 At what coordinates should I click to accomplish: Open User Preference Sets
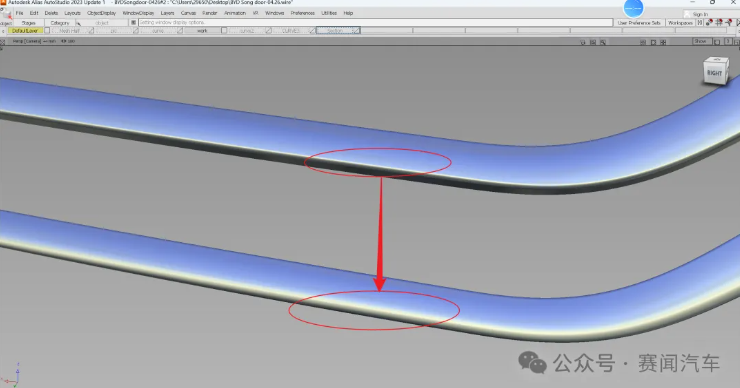[639, 23]
